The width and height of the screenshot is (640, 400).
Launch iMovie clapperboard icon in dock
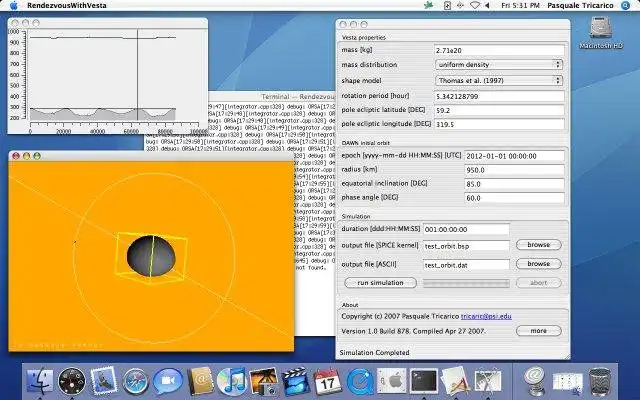[296, 381]
